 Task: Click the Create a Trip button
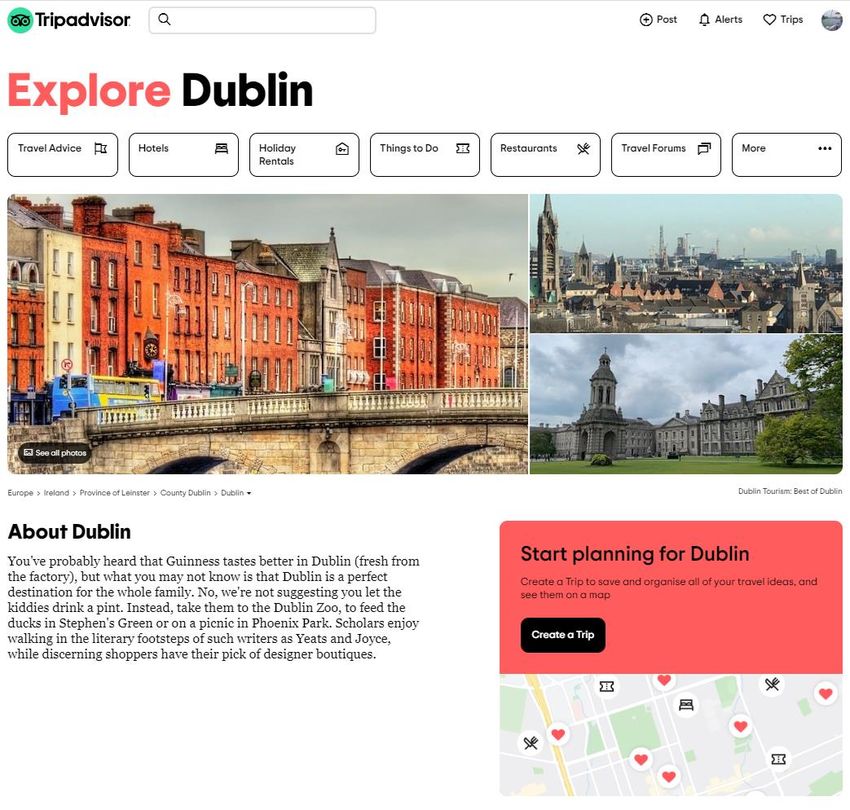[x=563, y=635]
